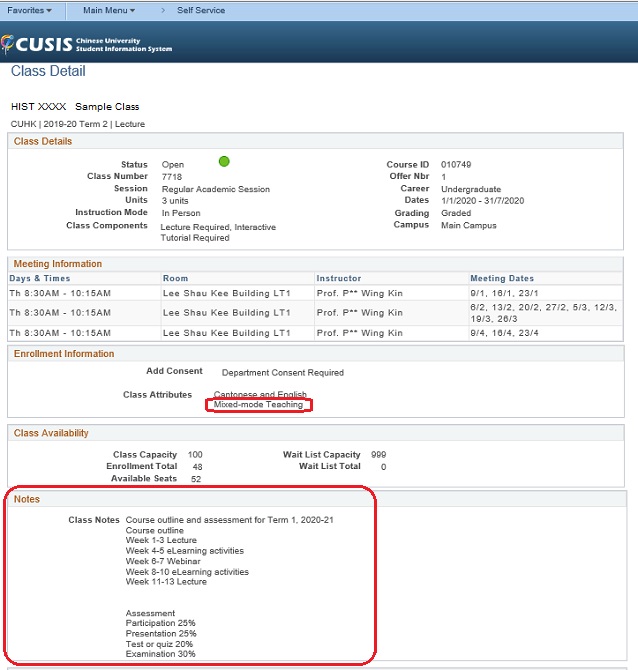638x670 pixels.
Task: Click the Mixed-mode Teaching class attribute
Action: 258,405
